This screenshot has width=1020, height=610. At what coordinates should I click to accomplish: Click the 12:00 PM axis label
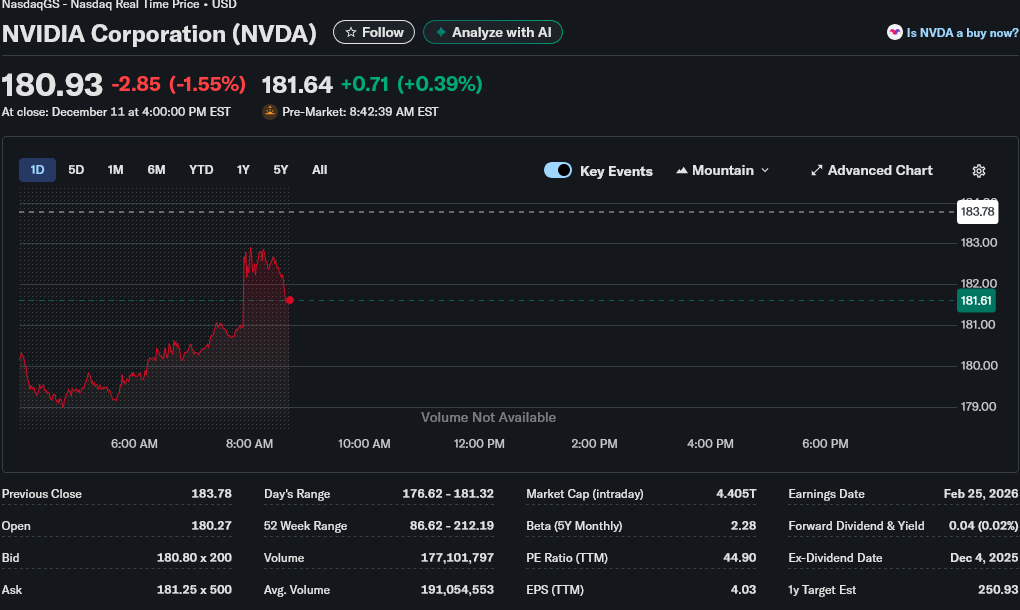479,444
